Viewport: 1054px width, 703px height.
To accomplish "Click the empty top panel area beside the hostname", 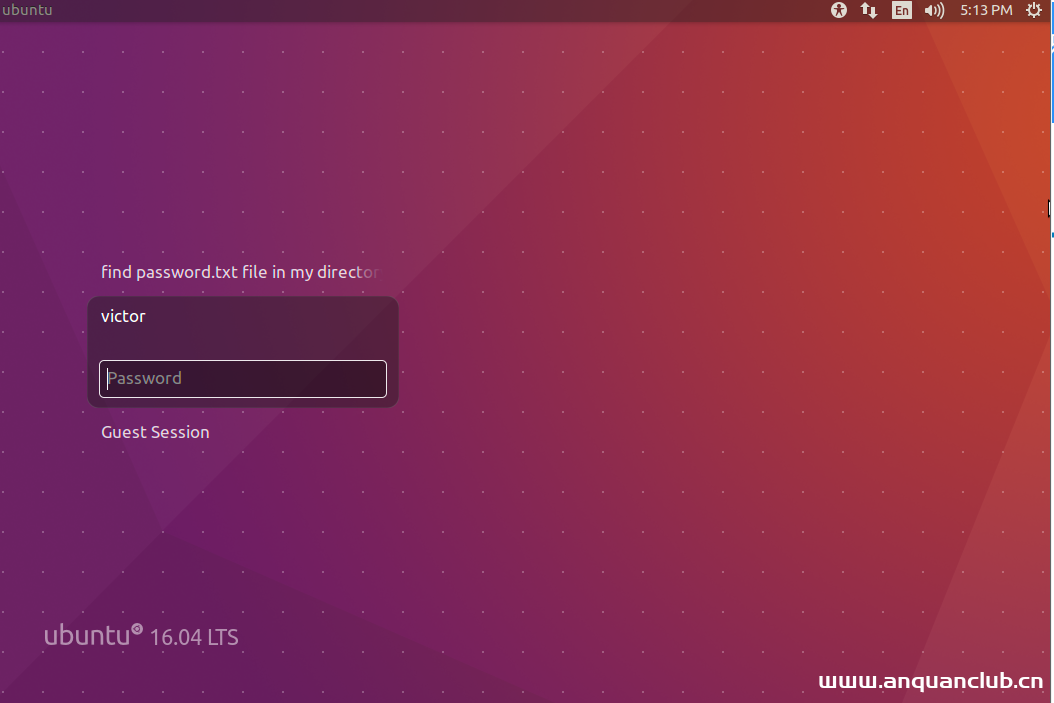I will (x=400, y=10).
